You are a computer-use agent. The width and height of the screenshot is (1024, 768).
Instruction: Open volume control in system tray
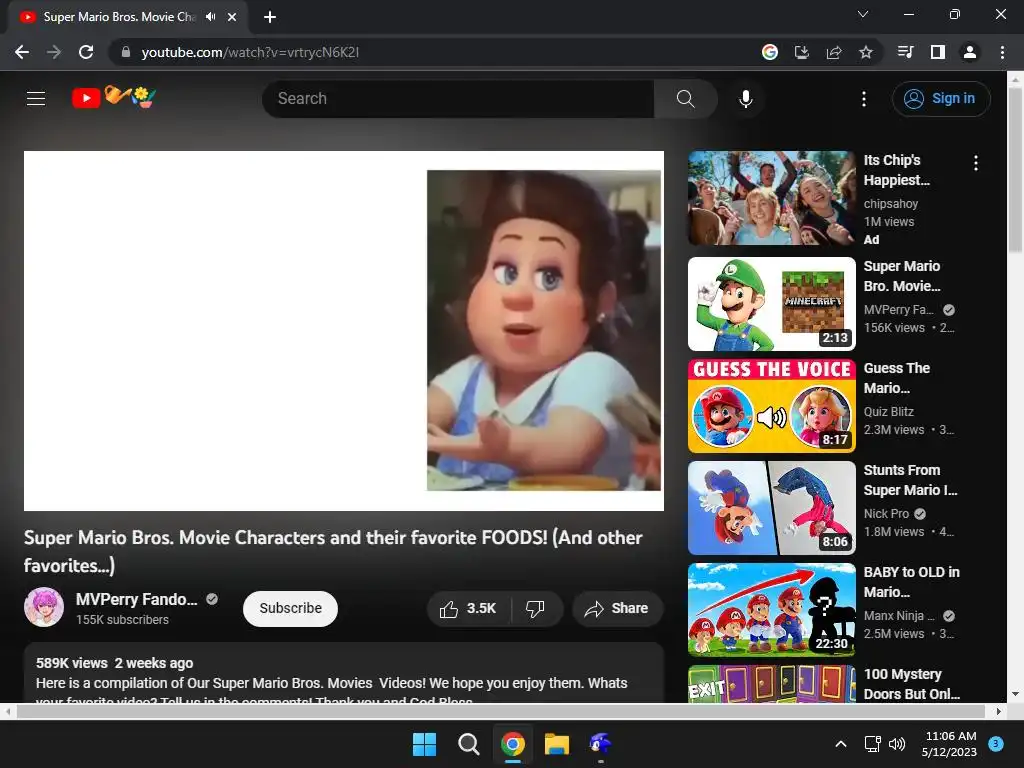click(x=897, y=744)
